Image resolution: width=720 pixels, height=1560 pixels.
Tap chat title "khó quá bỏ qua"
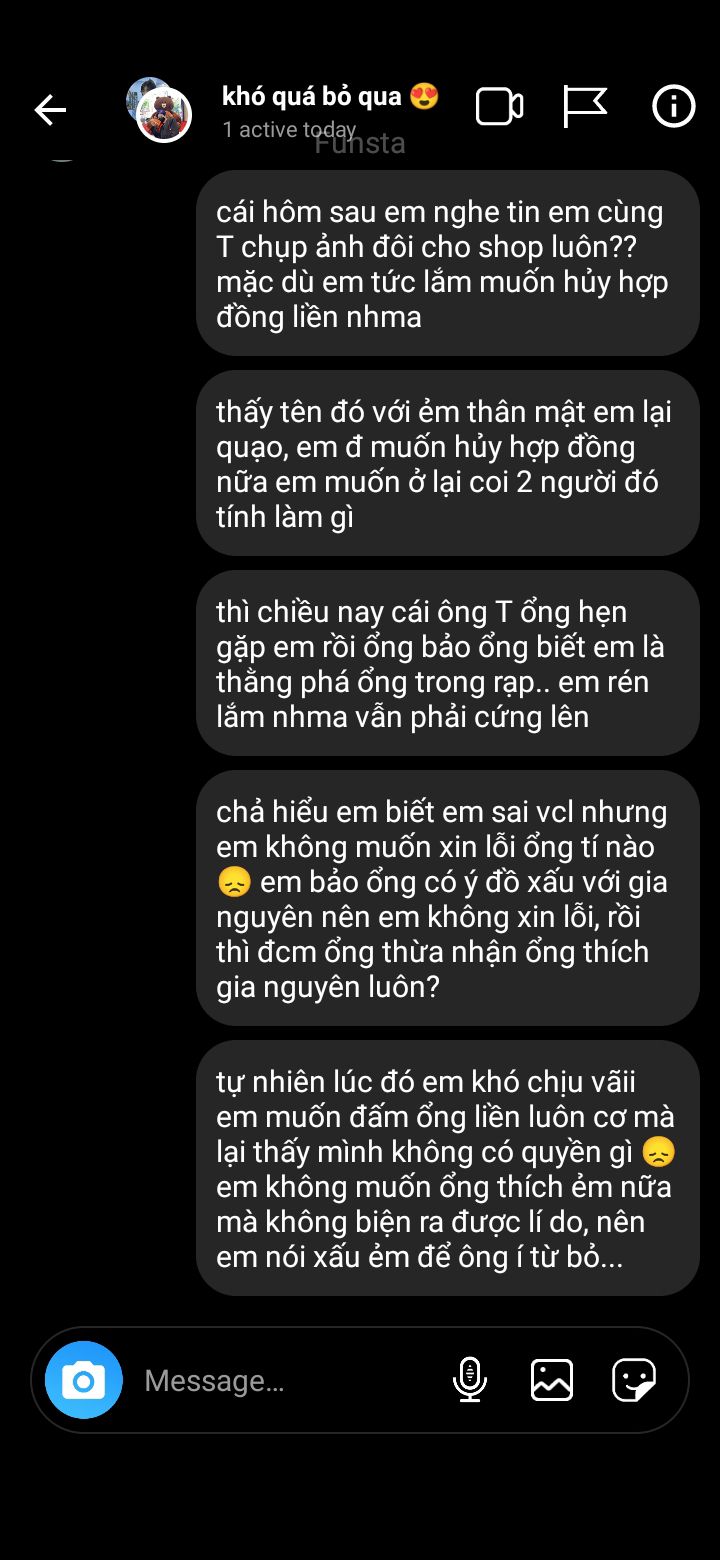312,96
